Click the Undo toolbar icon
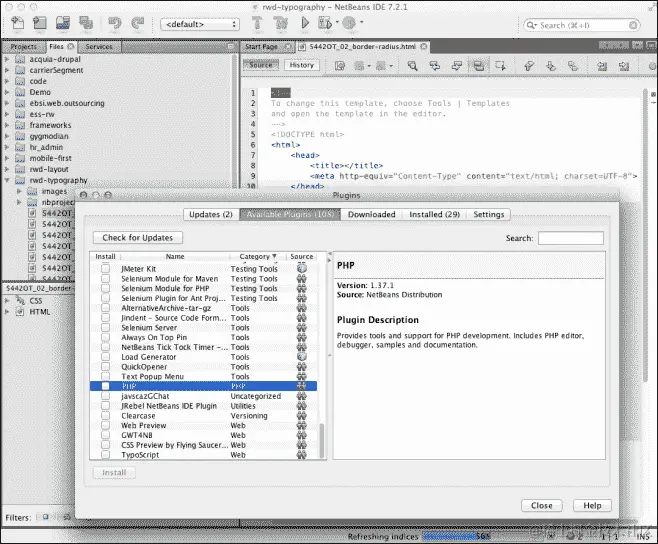Viewport: 658px width, 544px height. point(114,24)
